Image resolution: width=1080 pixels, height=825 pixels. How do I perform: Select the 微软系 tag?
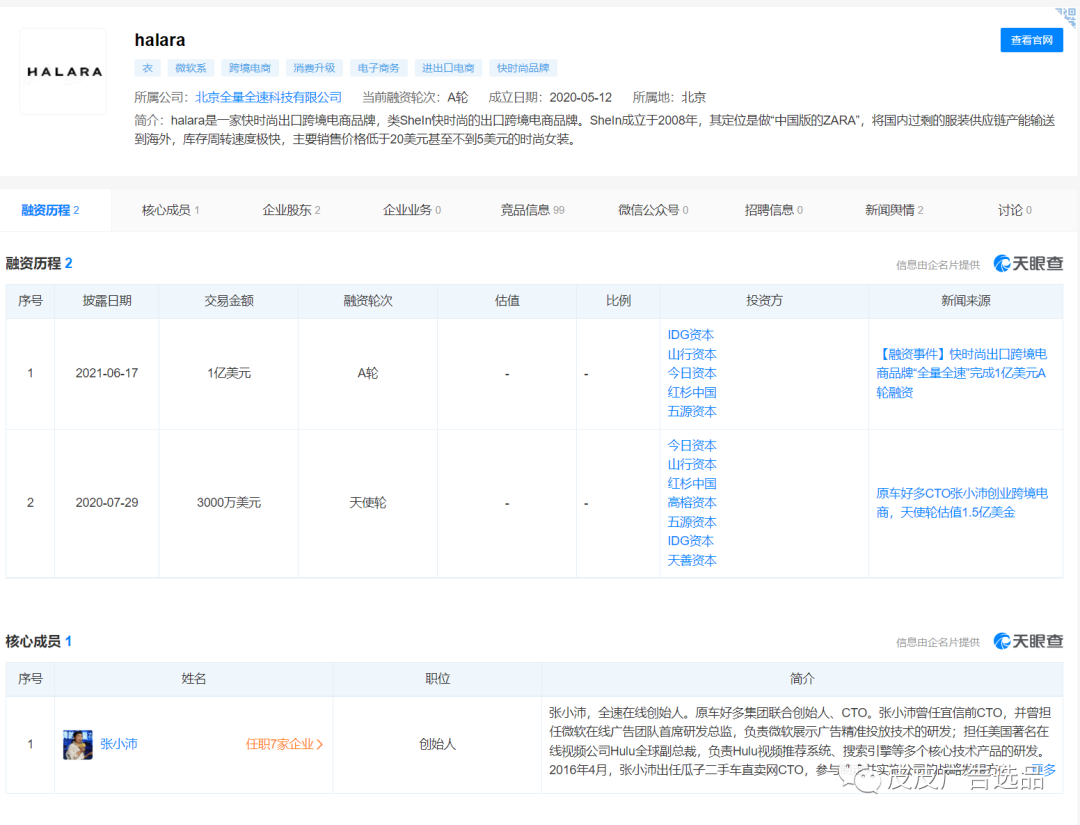click(190, 68)
